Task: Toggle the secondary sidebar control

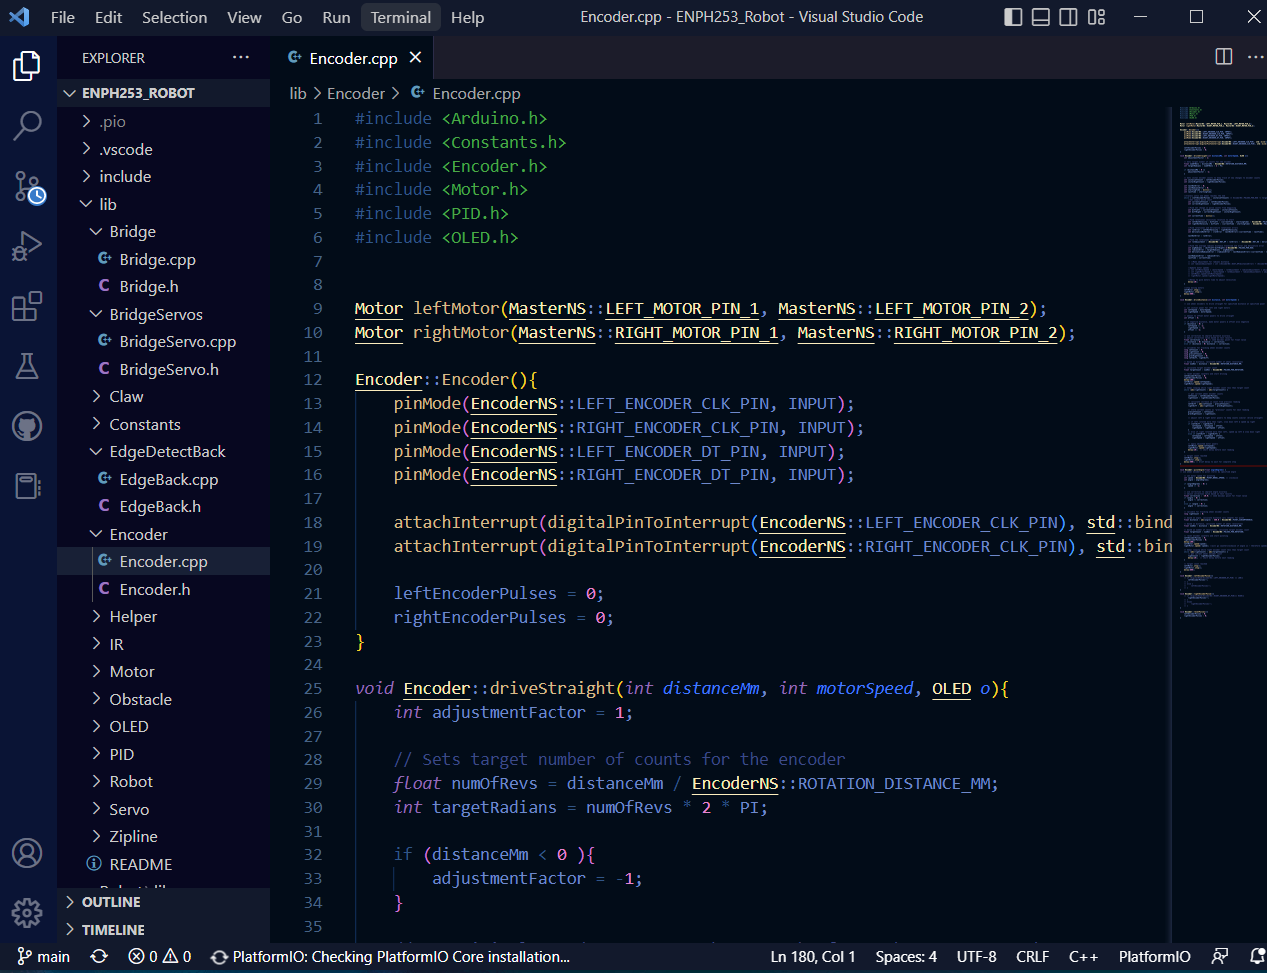Action: (x=1068, y=17)
